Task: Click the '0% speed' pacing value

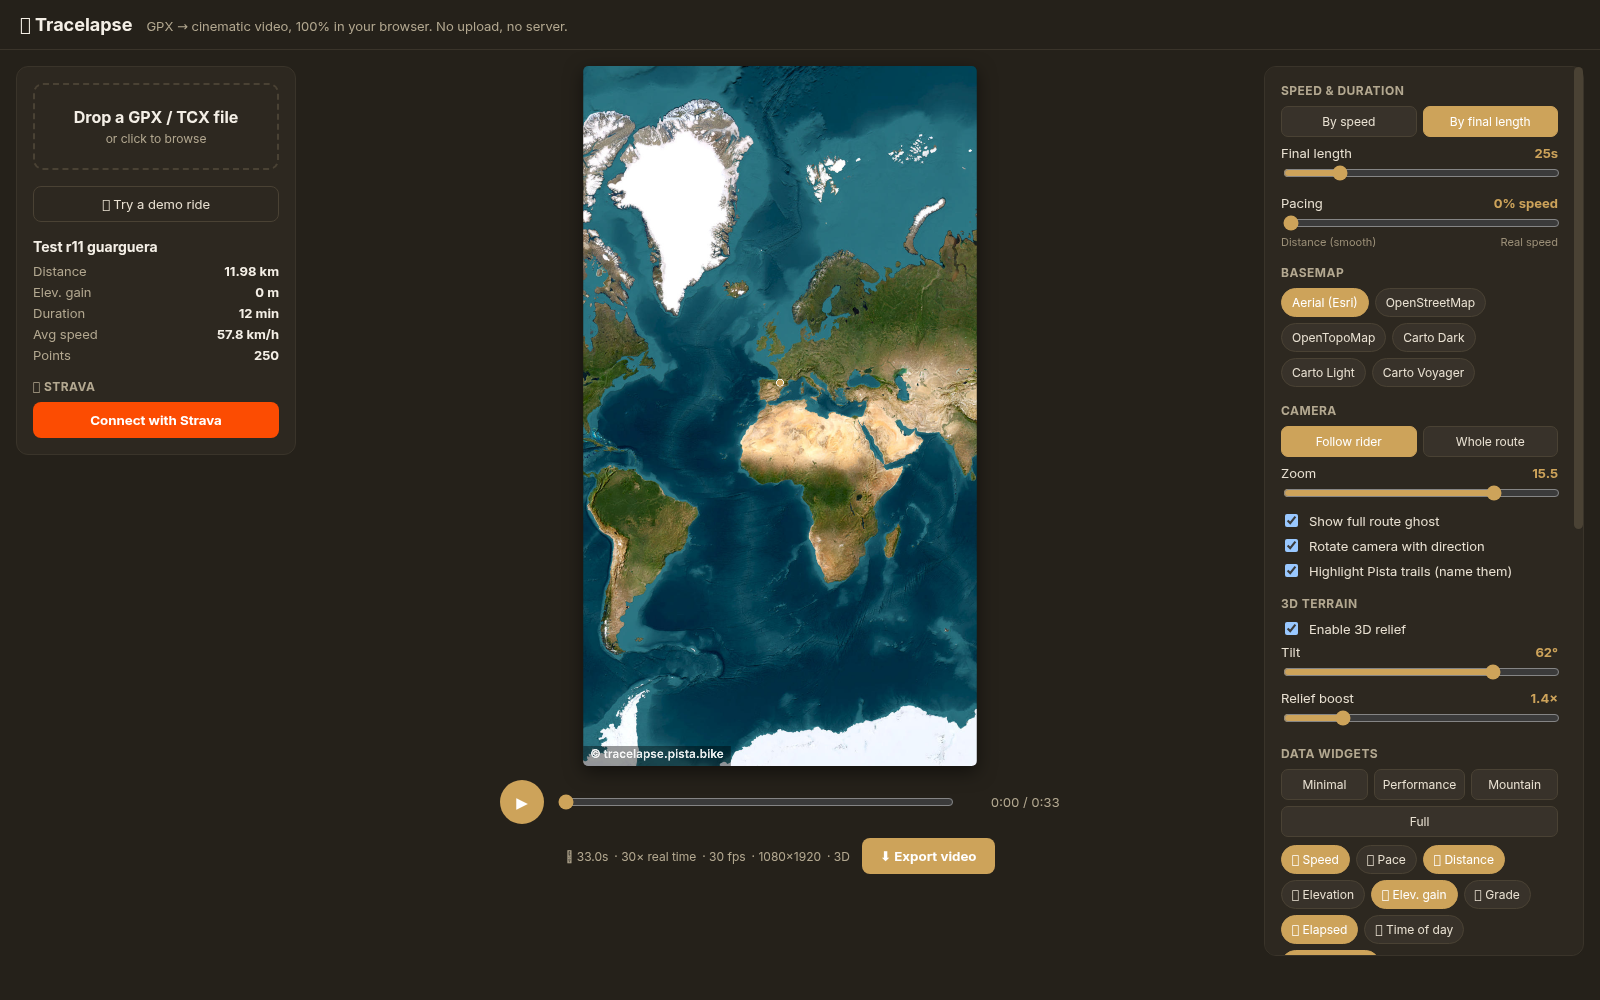Action: [x=1526, y=204]
